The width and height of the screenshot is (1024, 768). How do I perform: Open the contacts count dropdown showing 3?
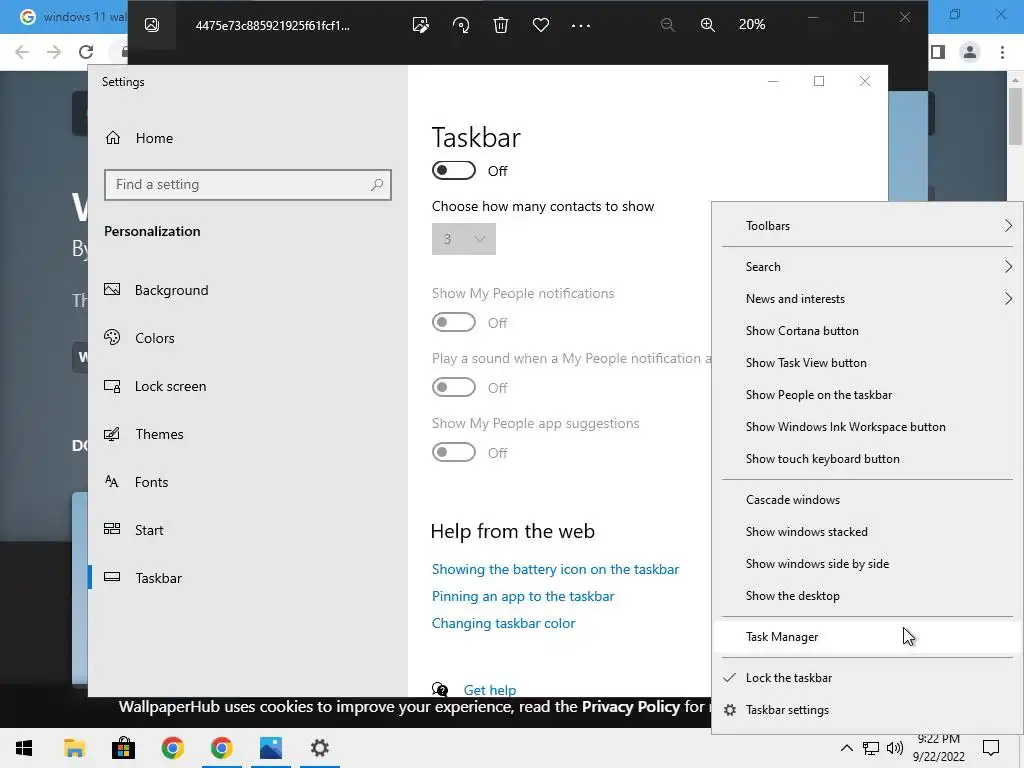tap(464, 239)
